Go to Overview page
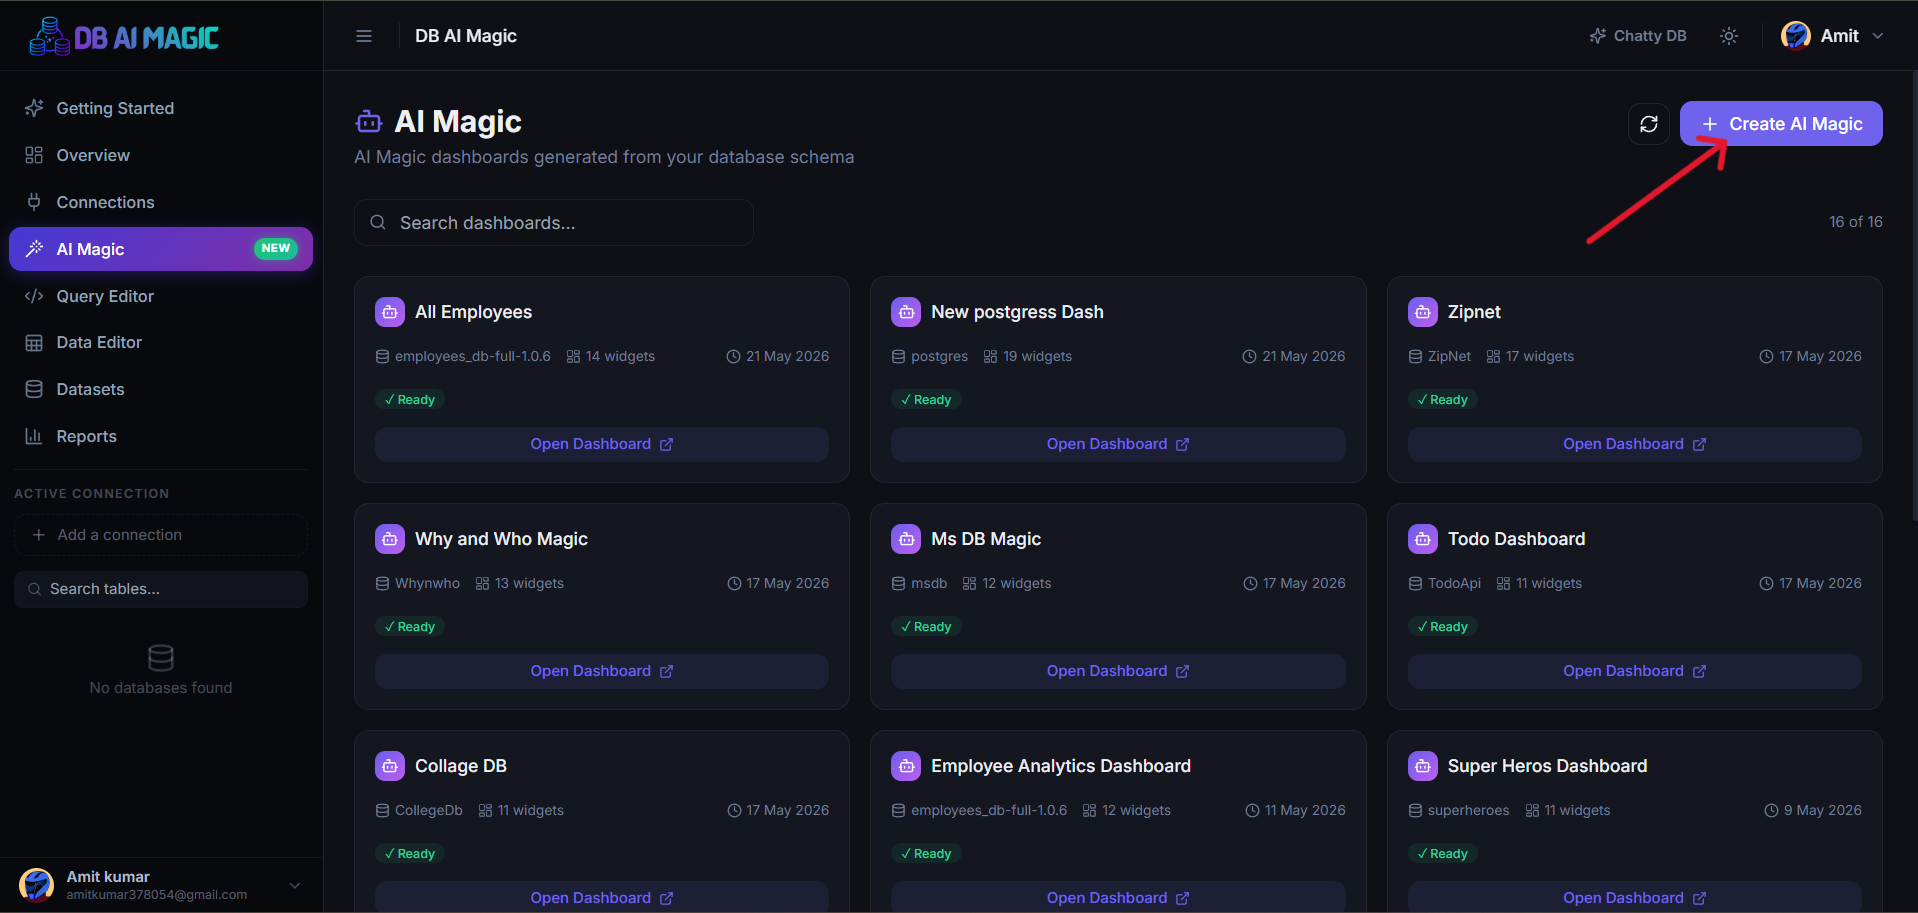Image resolution: width=1918 pixels, height=913 pixels. point(161,155)
